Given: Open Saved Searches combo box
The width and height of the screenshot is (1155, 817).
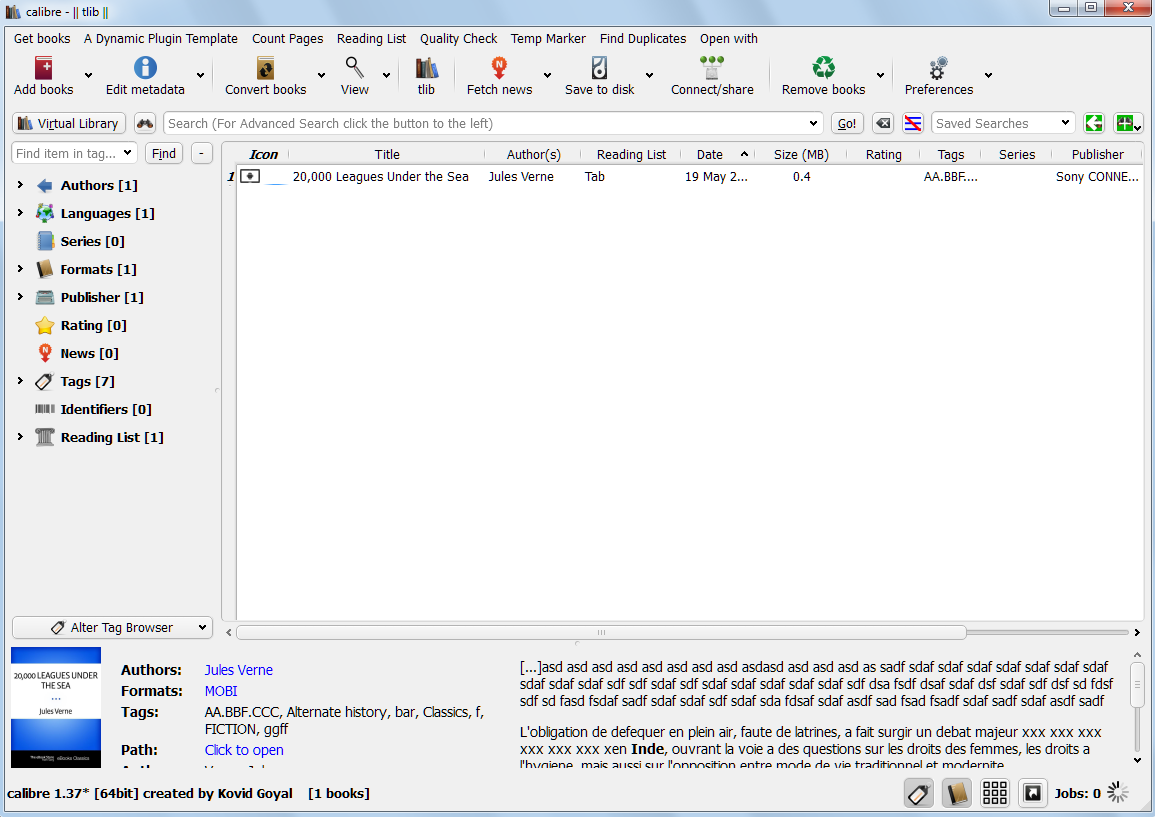Looking at the screenshot, I should (1003, 123).
